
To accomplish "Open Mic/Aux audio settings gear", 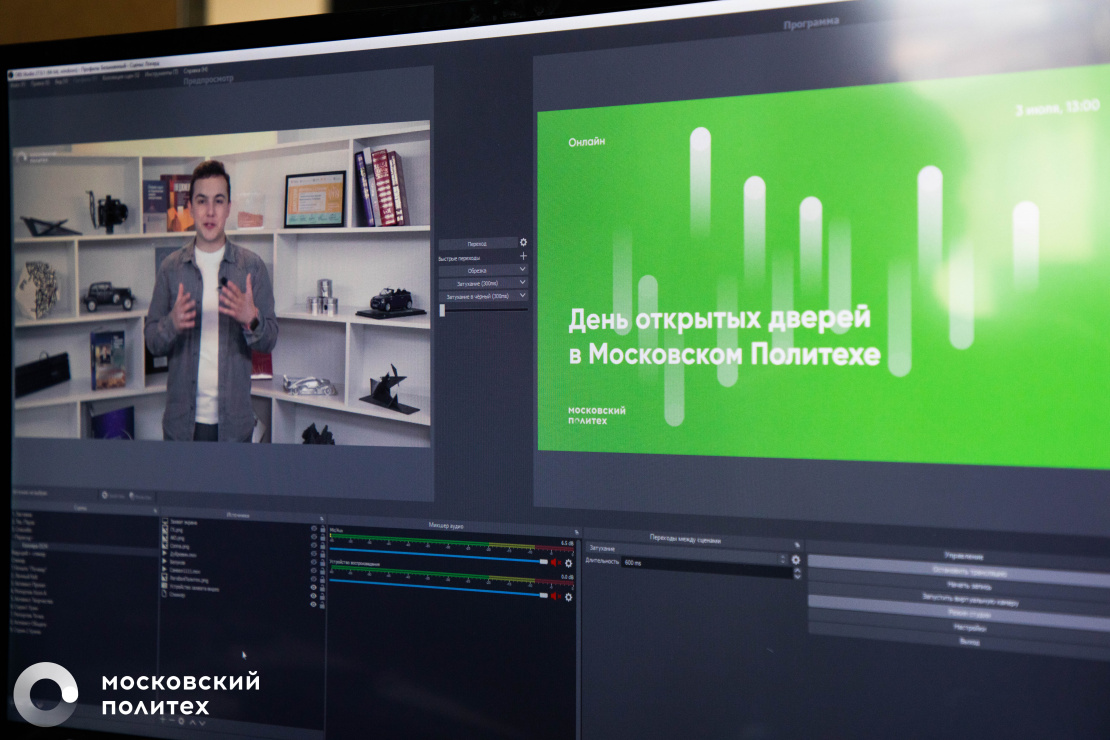I will coord(568,564).
